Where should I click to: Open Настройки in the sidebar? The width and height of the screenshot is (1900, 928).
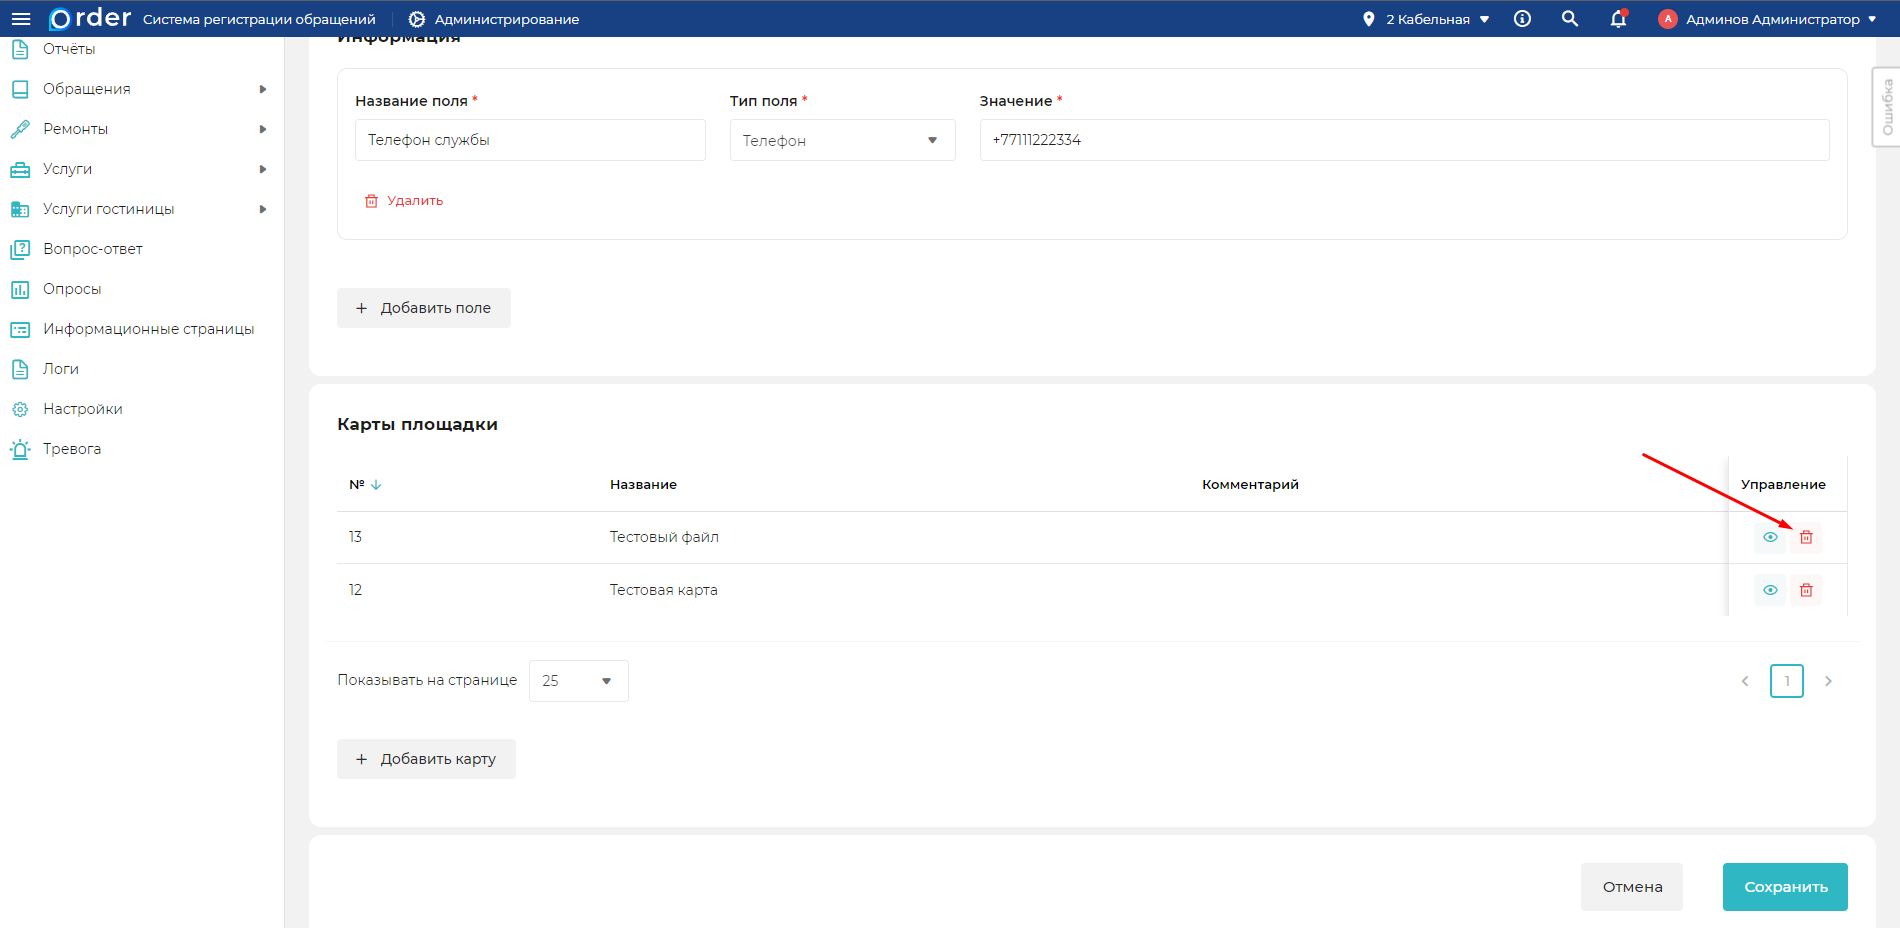tap(82, 409)
